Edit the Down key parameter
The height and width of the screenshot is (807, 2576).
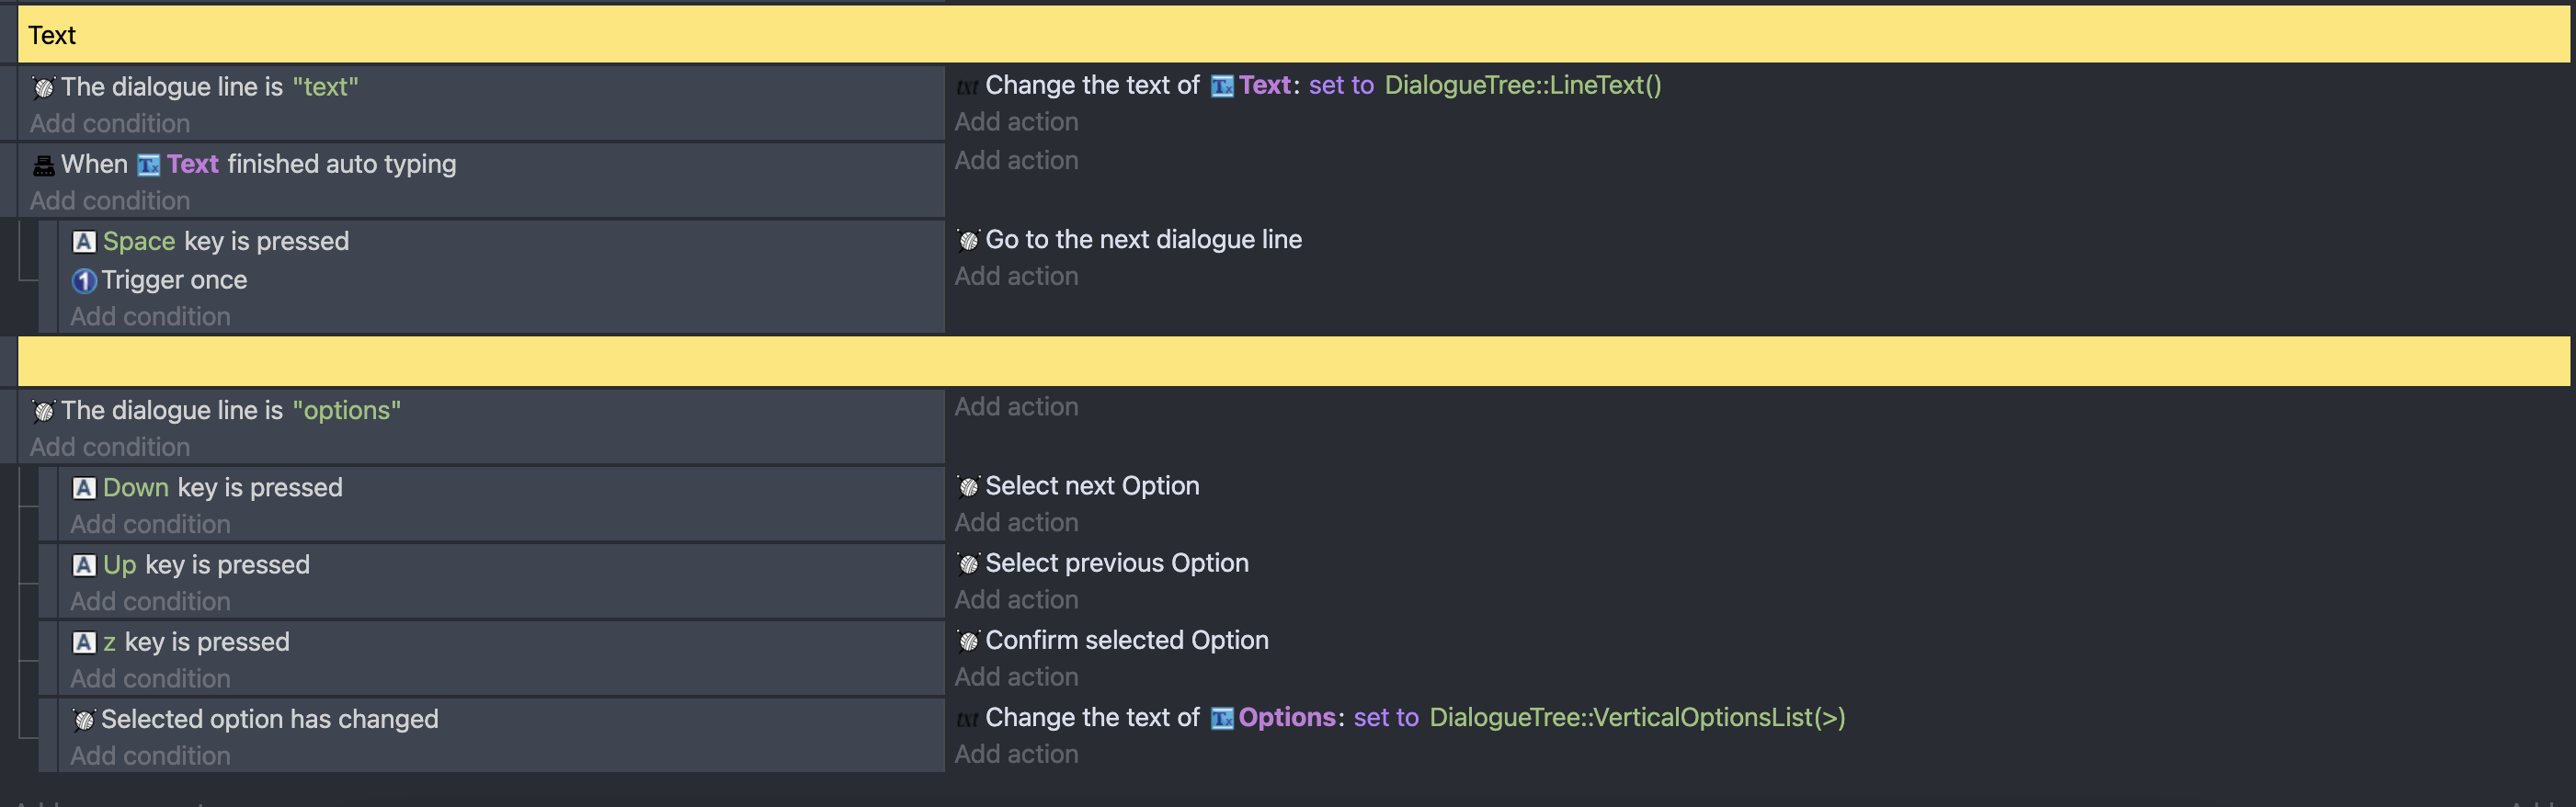[136, 487]
